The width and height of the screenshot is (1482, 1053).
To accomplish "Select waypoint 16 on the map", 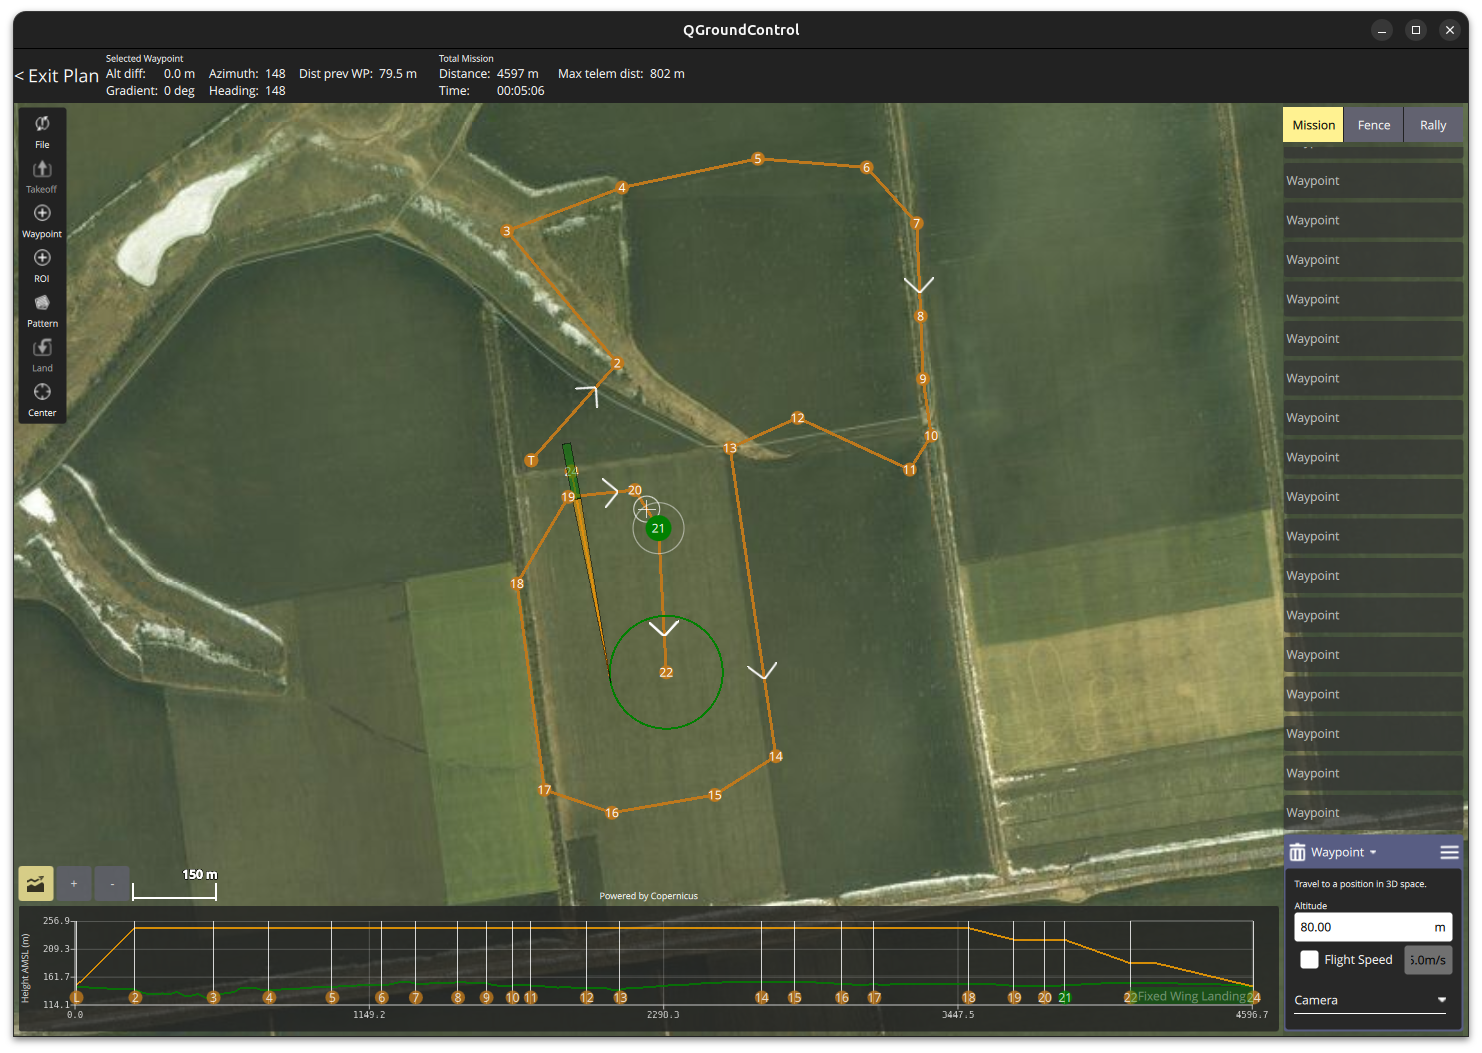I will (x=612, y=813).
